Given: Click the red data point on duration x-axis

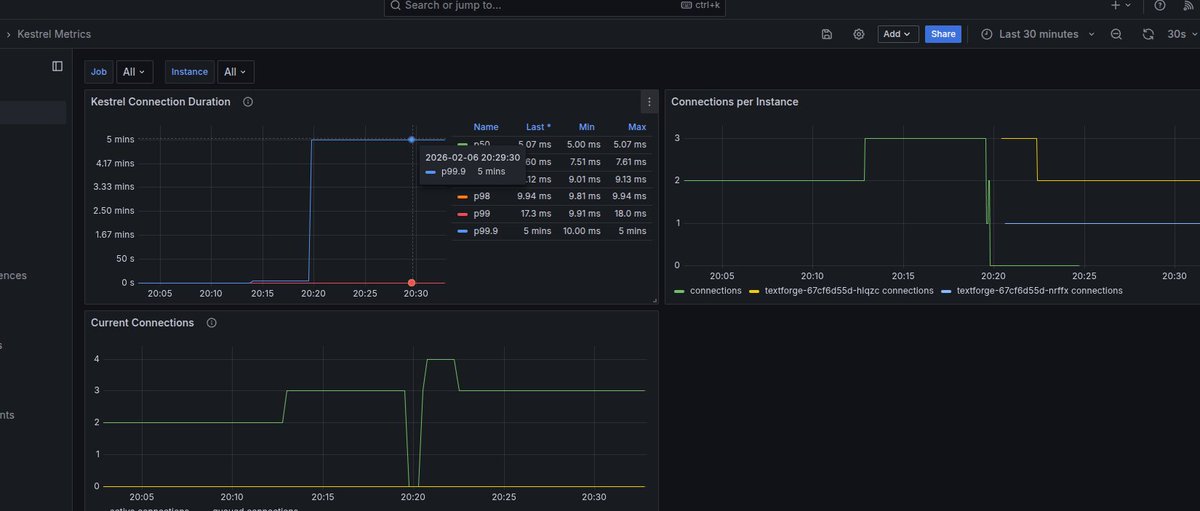Looking at the screenshot, I should 411,283.
